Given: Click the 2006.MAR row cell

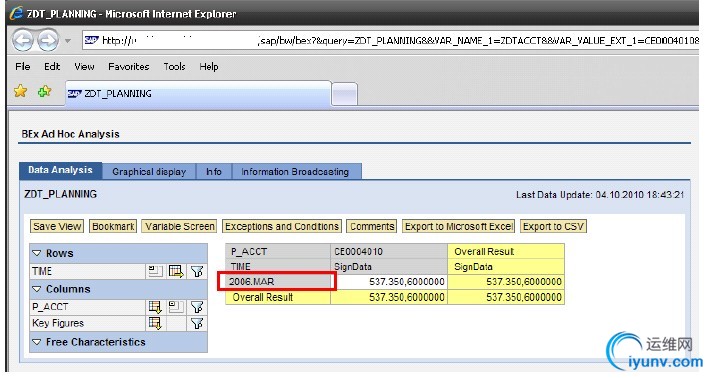Looking at the screenshot, I should (x=278, y=282).
